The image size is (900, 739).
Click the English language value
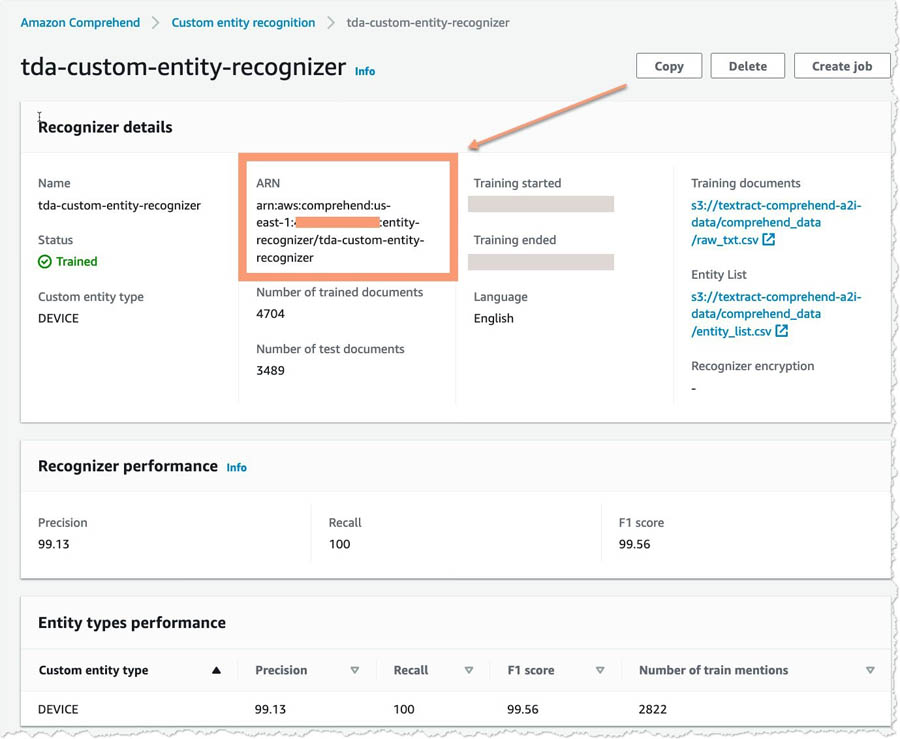pyautogui.click(x=494, y=318)
